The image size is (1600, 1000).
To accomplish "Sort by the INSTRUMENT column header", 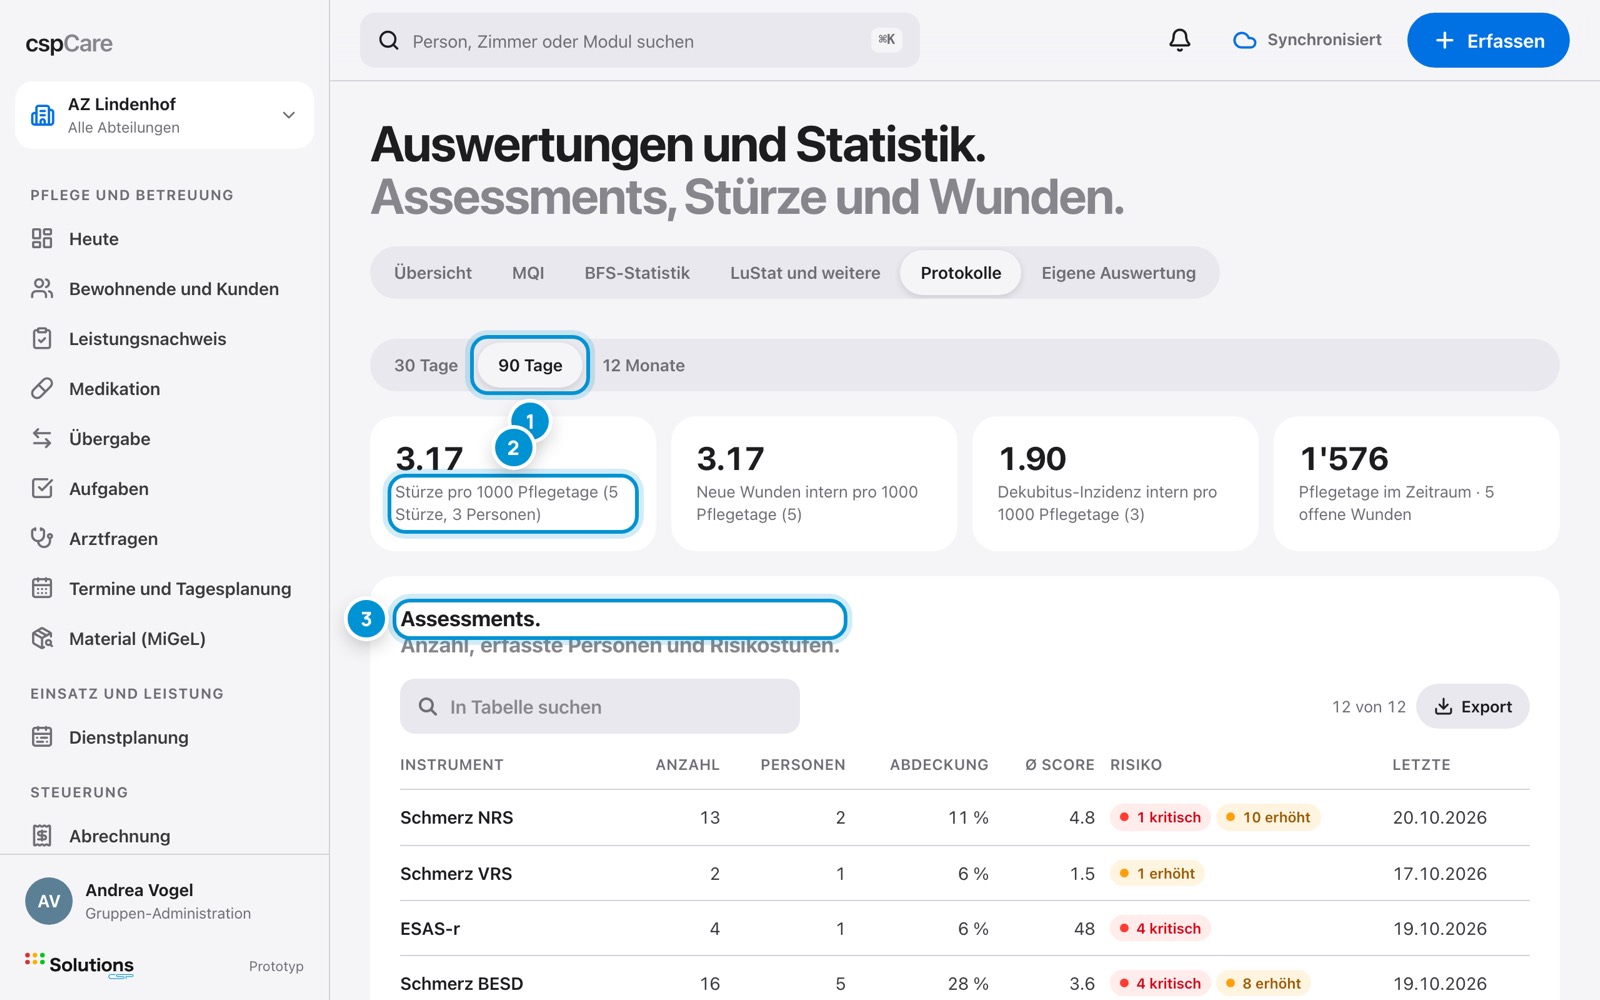I will 452,764.
